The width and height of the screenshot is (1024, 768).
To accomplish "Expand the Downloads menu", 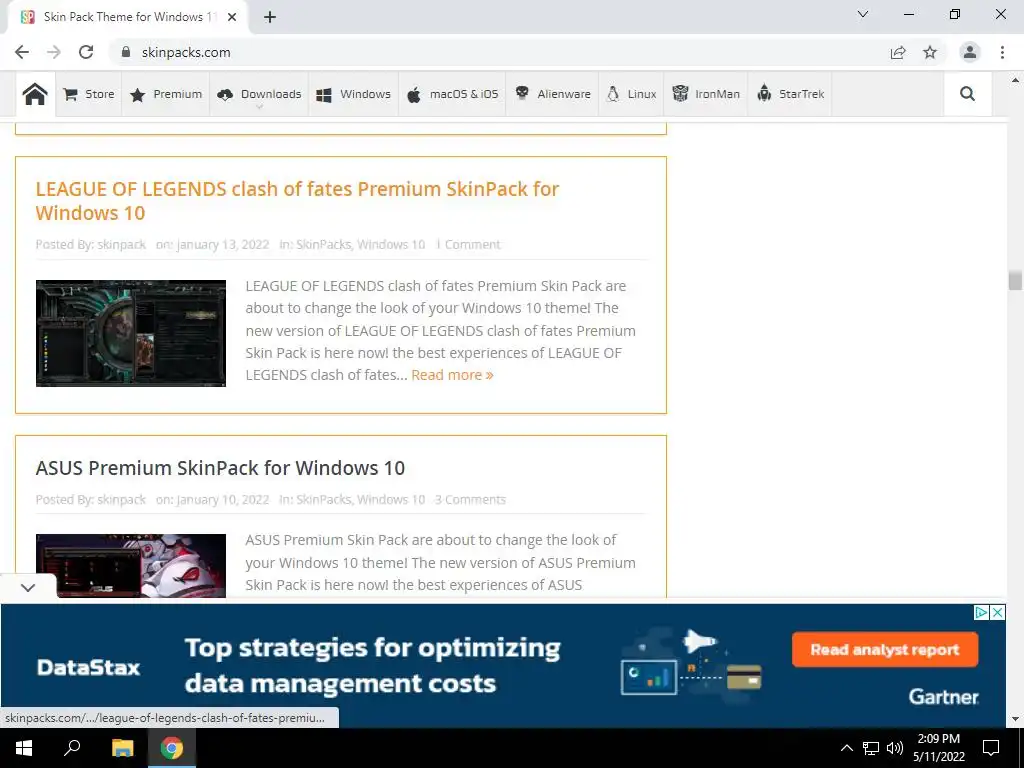I will point(259,94).
